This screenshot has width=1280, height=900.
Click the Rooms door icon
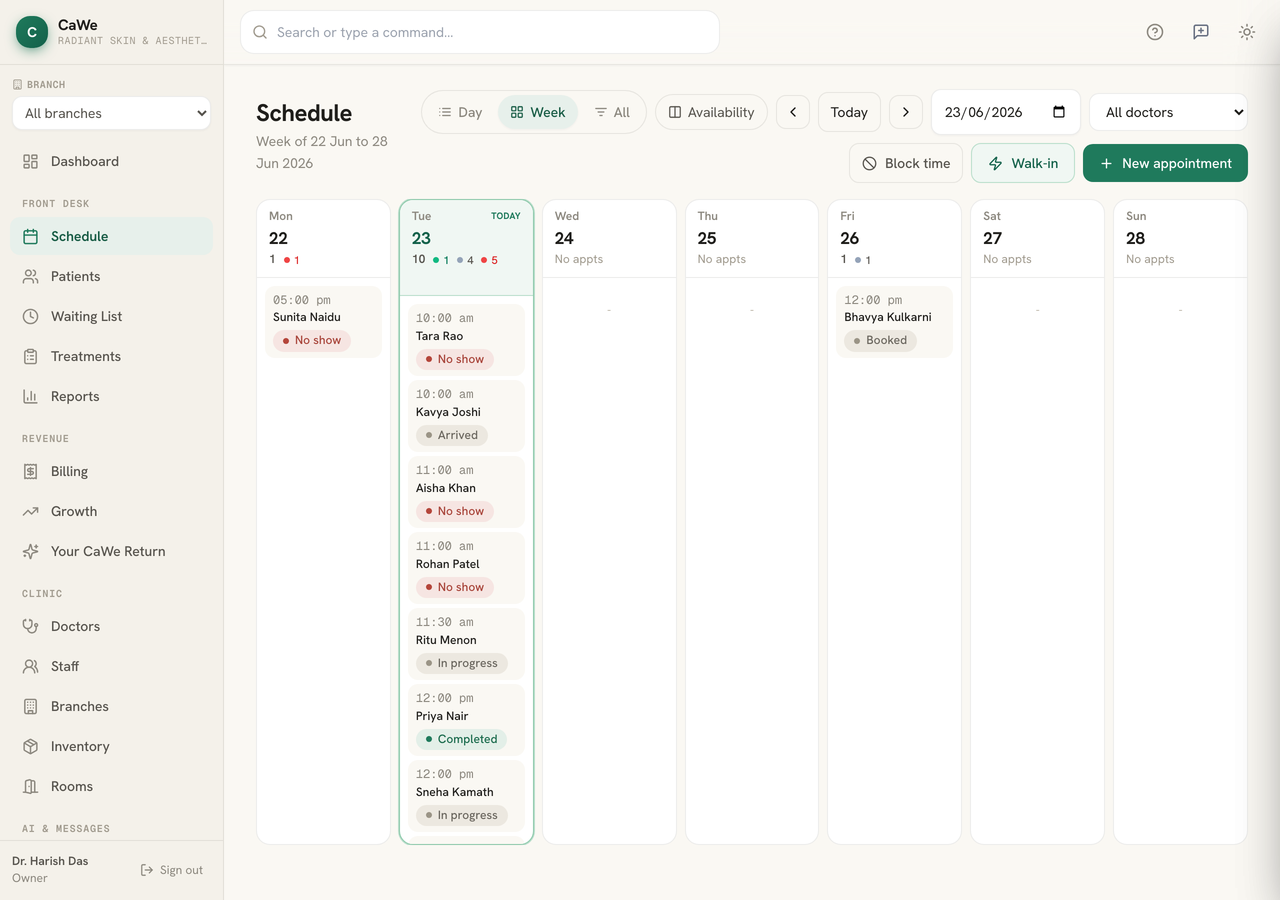pos(31,786)
